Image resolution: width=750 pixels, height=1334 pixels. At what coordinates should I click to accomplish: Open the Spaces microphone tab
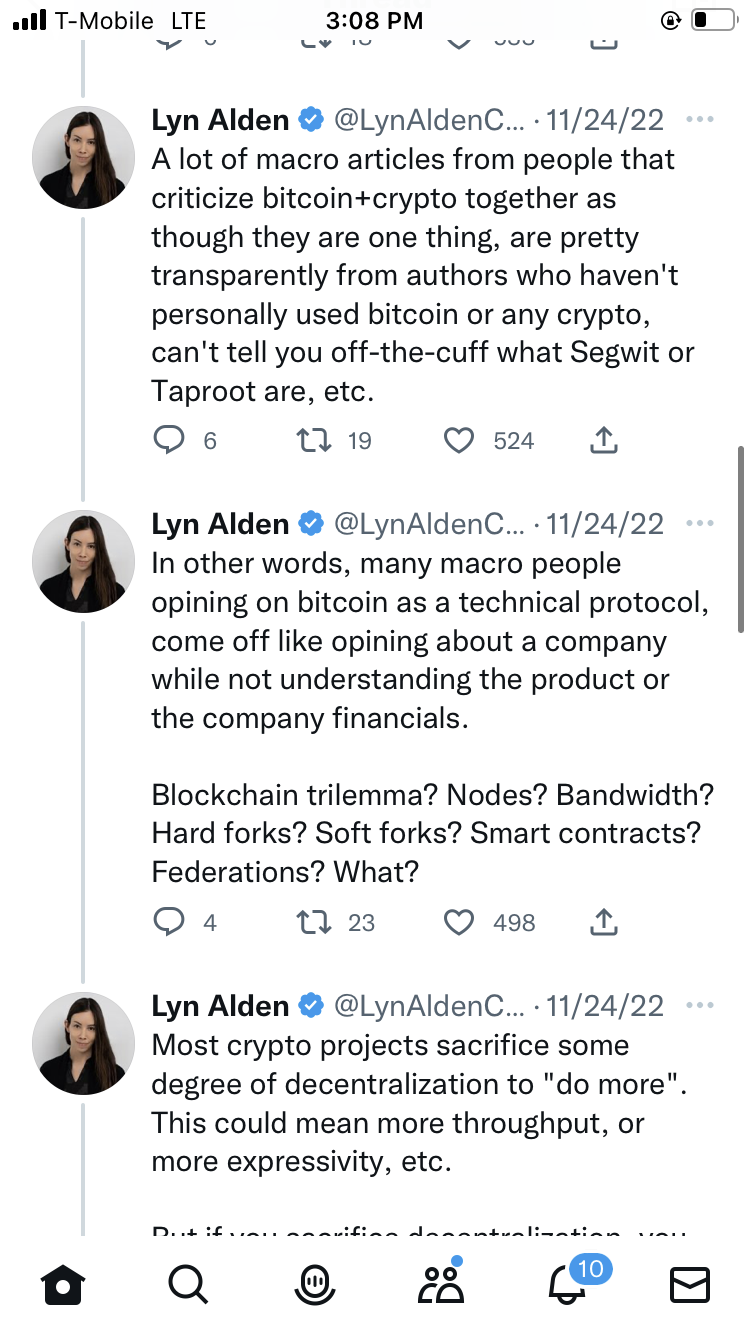pyautogui.click(x=315, y=1285)
